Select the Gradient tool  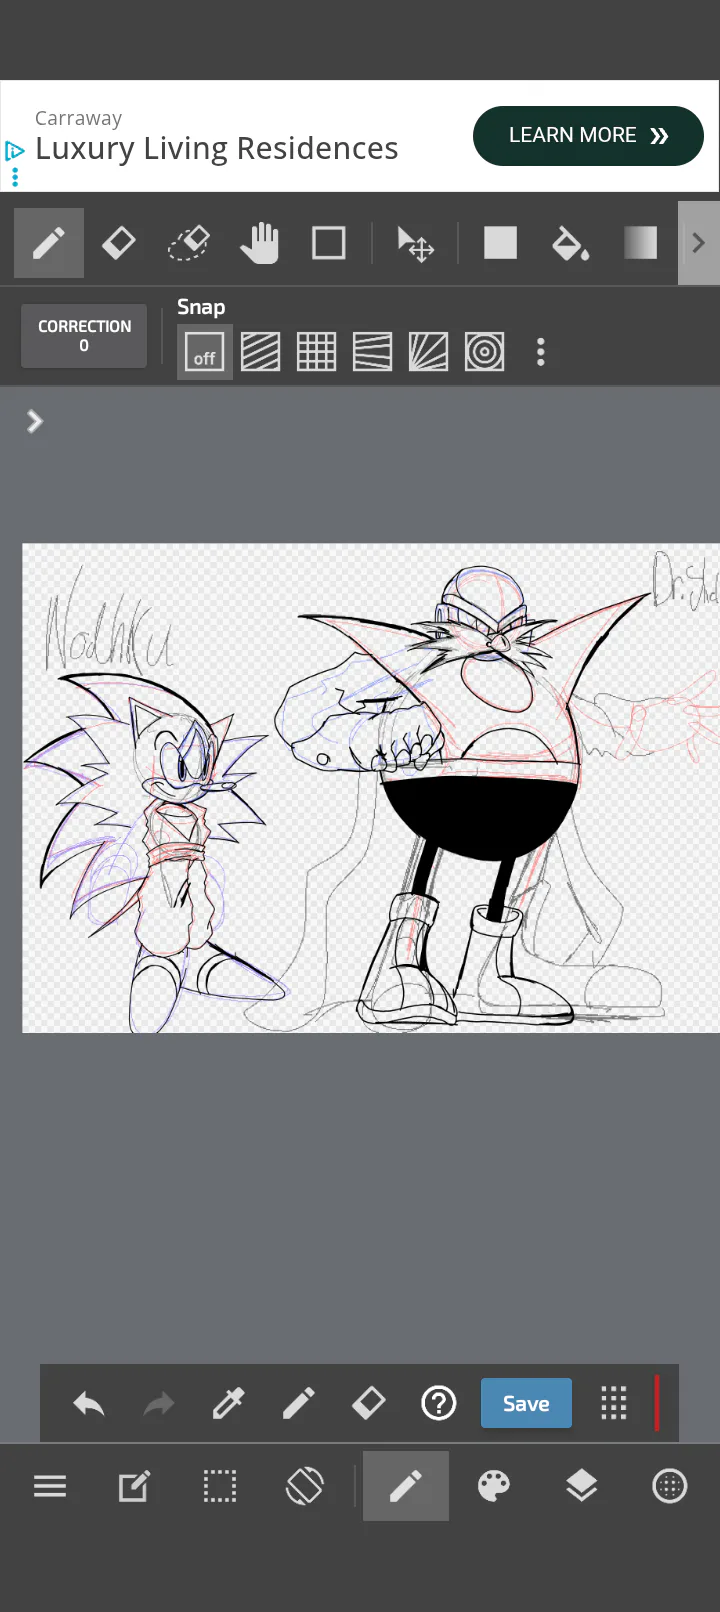[x=641, y=243]
